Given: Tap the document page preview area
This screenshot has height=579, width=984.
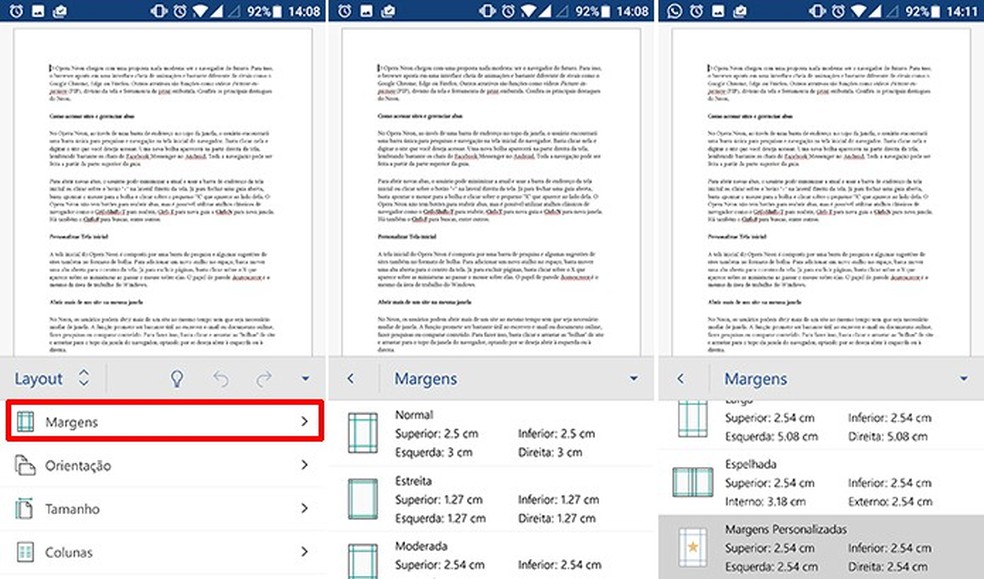Looking at the screenshot, I should tap(164, 180).
